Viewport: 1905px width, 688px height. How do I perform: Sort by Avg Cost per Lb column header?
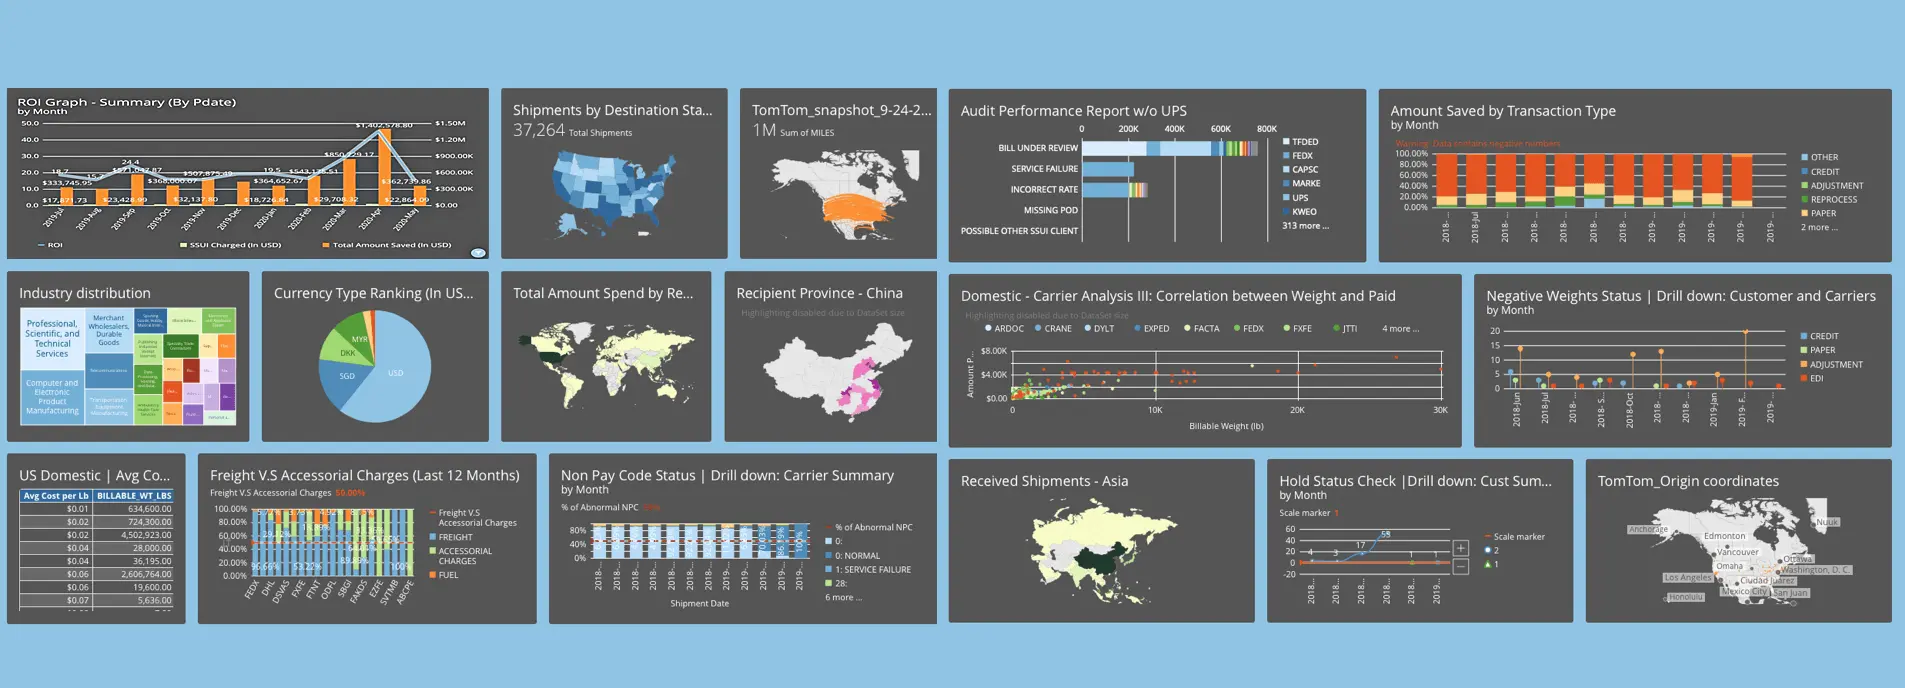56,496
